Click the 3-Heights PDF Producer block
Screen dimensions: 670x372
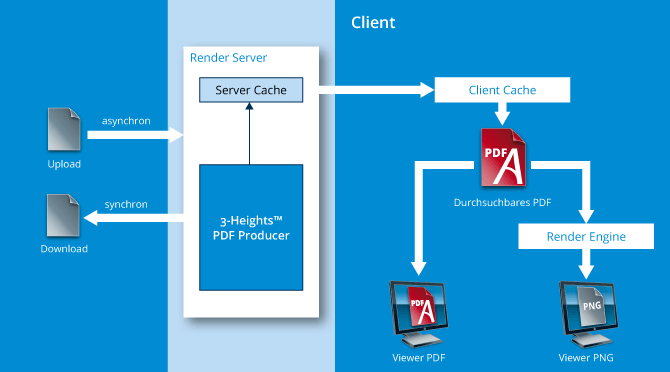[251, 228]
